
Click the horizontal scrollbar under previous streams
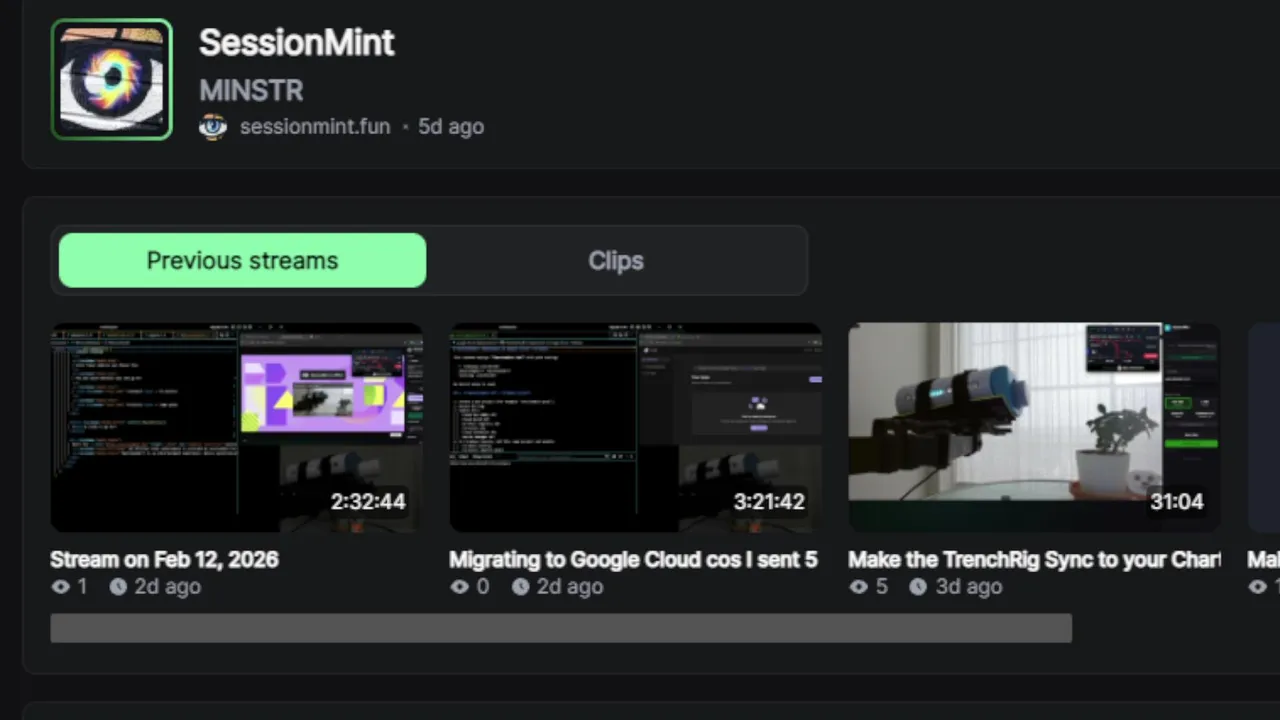click(x=561, y=628)
